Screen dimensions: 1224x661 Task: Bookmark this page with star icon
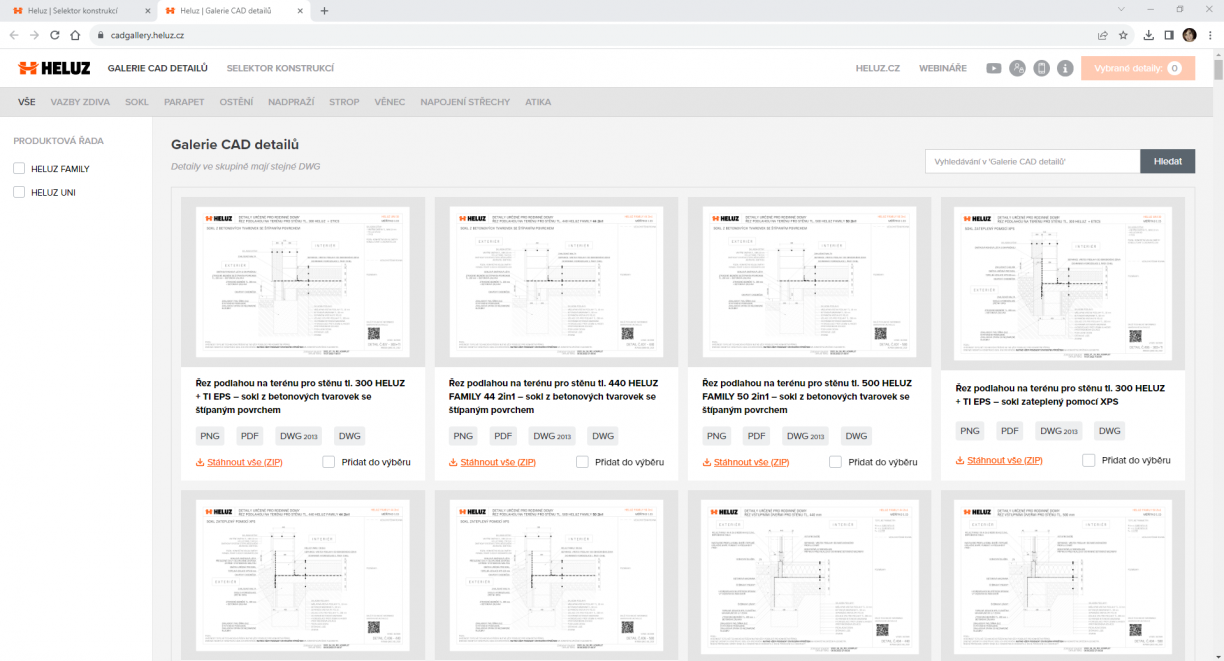click(1123, 35)
